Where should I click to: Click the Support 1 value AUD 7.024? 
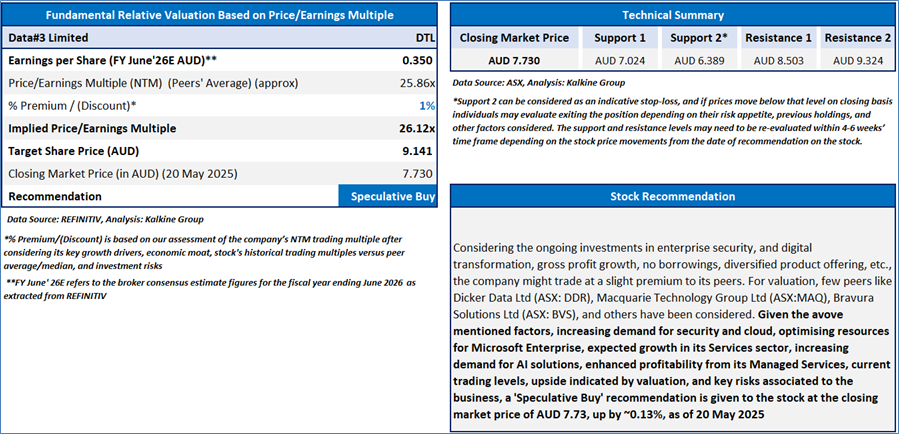(x=631, y=61)
